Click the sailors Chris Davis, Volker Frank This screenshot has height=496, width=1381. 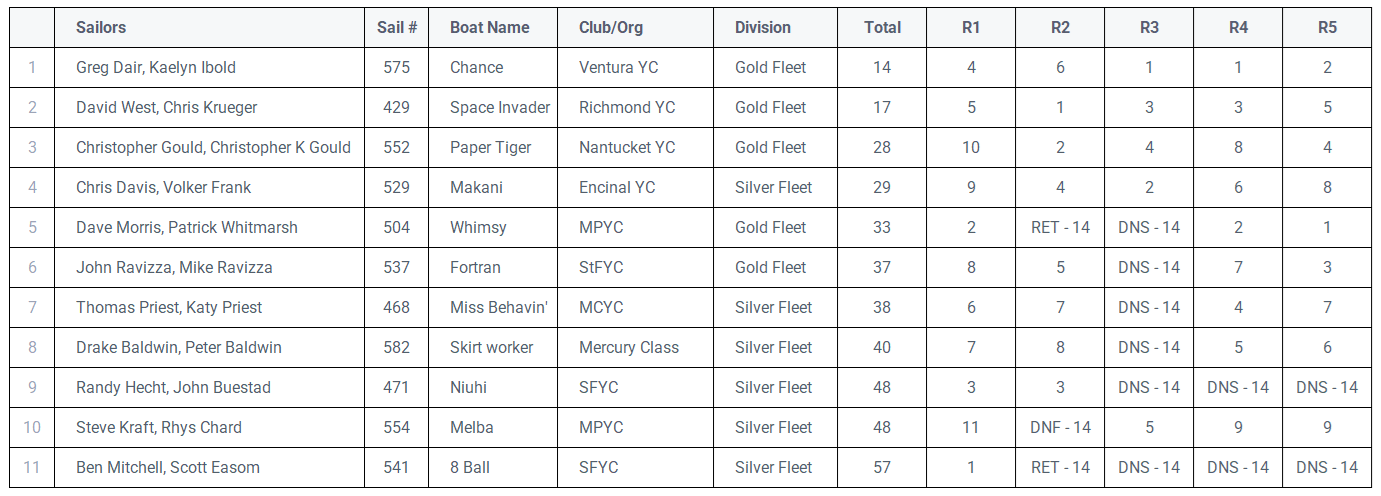tap(163, 188)
